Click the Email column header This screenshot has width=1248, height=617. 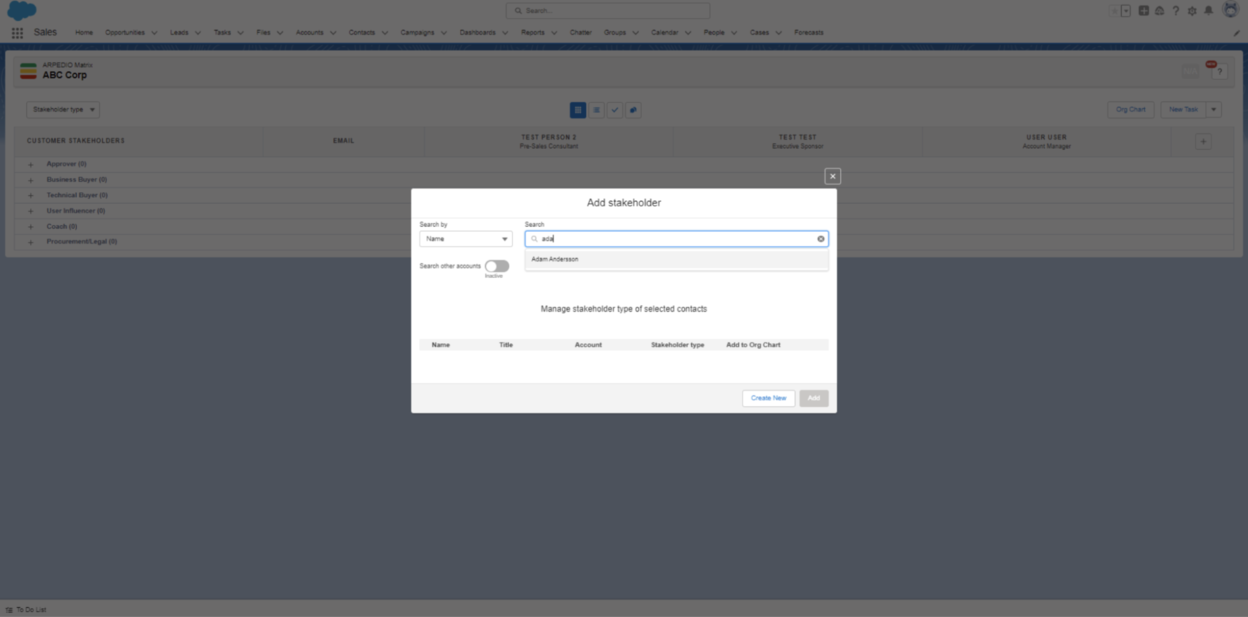[x=344, y=141]
